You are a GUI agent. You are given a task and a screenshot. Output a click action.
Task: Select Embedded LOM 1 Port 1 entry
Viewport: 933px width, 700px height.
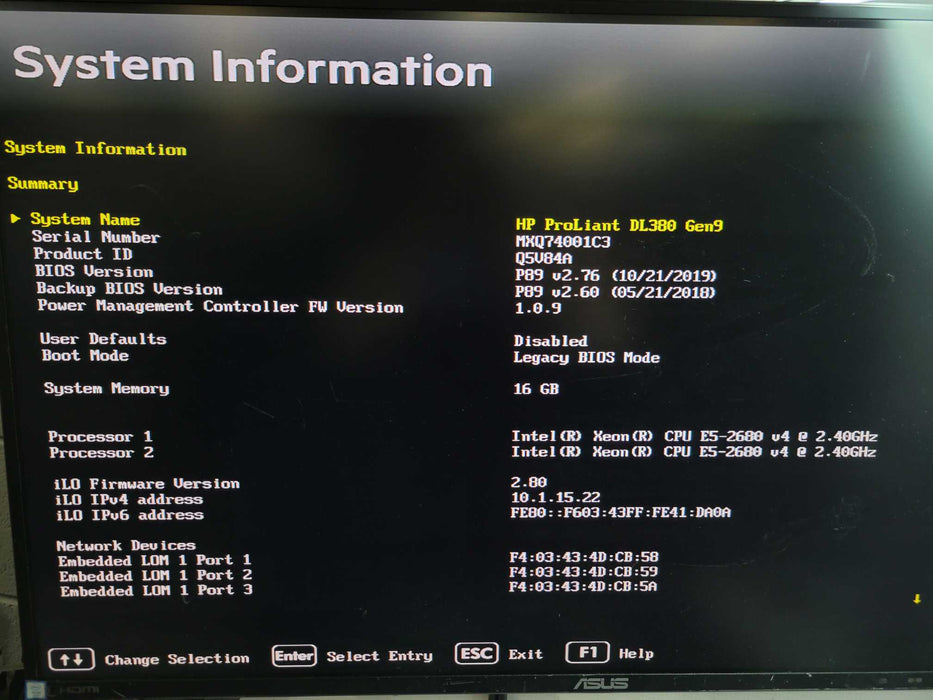coord(155,560)
